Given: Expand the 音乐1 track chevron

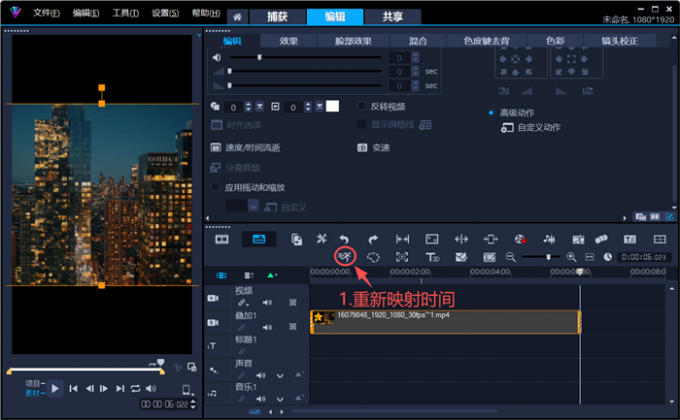Looking at the screenshot, I should click(280, 399).
